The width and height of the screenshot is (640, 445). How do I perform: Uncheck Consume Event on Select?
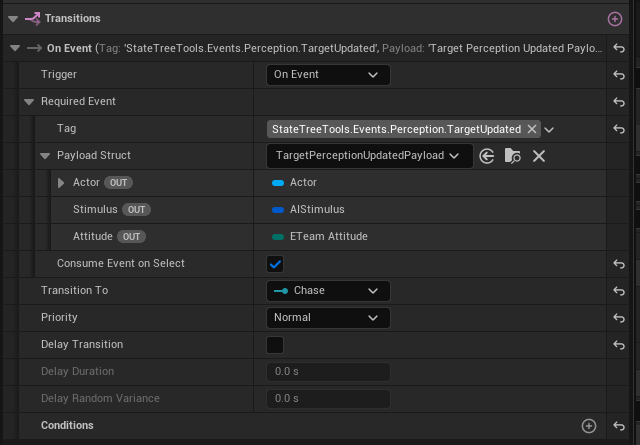(275, 264)
